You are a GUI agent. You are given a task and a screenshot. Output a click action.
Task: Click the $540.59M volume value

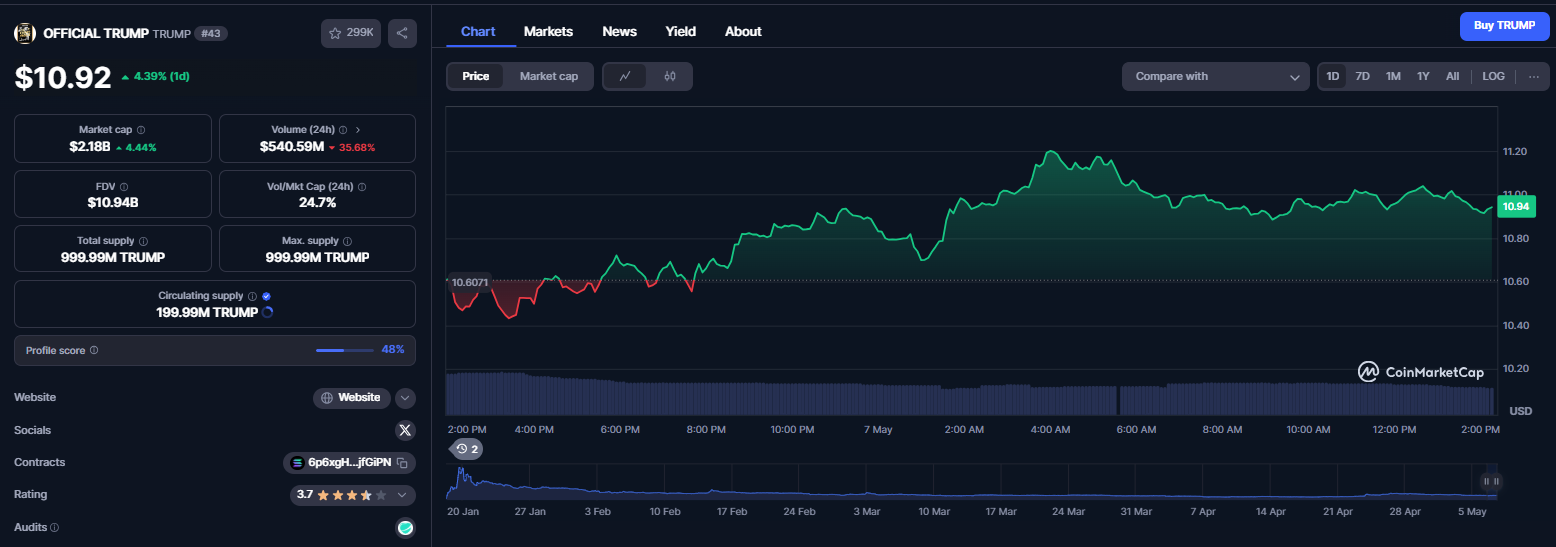292,147
